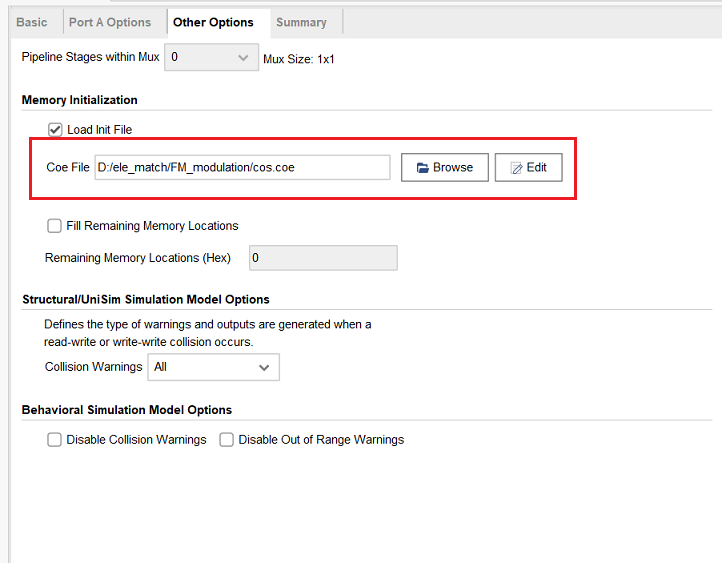Click the Collision Warnings dropdown arrow
The height and width of the screenshot is (563, 722).
click(264, 367)
